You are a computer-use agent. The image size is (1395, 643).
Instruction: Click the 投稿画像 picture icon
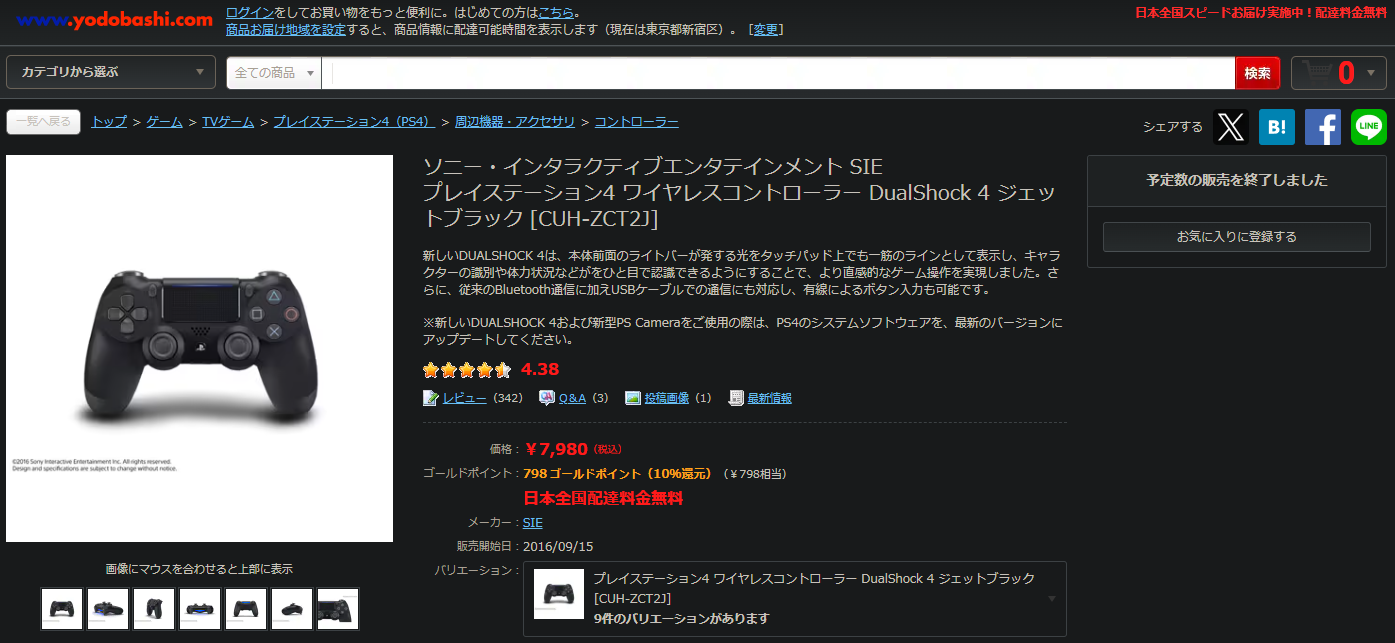(632, 398)
